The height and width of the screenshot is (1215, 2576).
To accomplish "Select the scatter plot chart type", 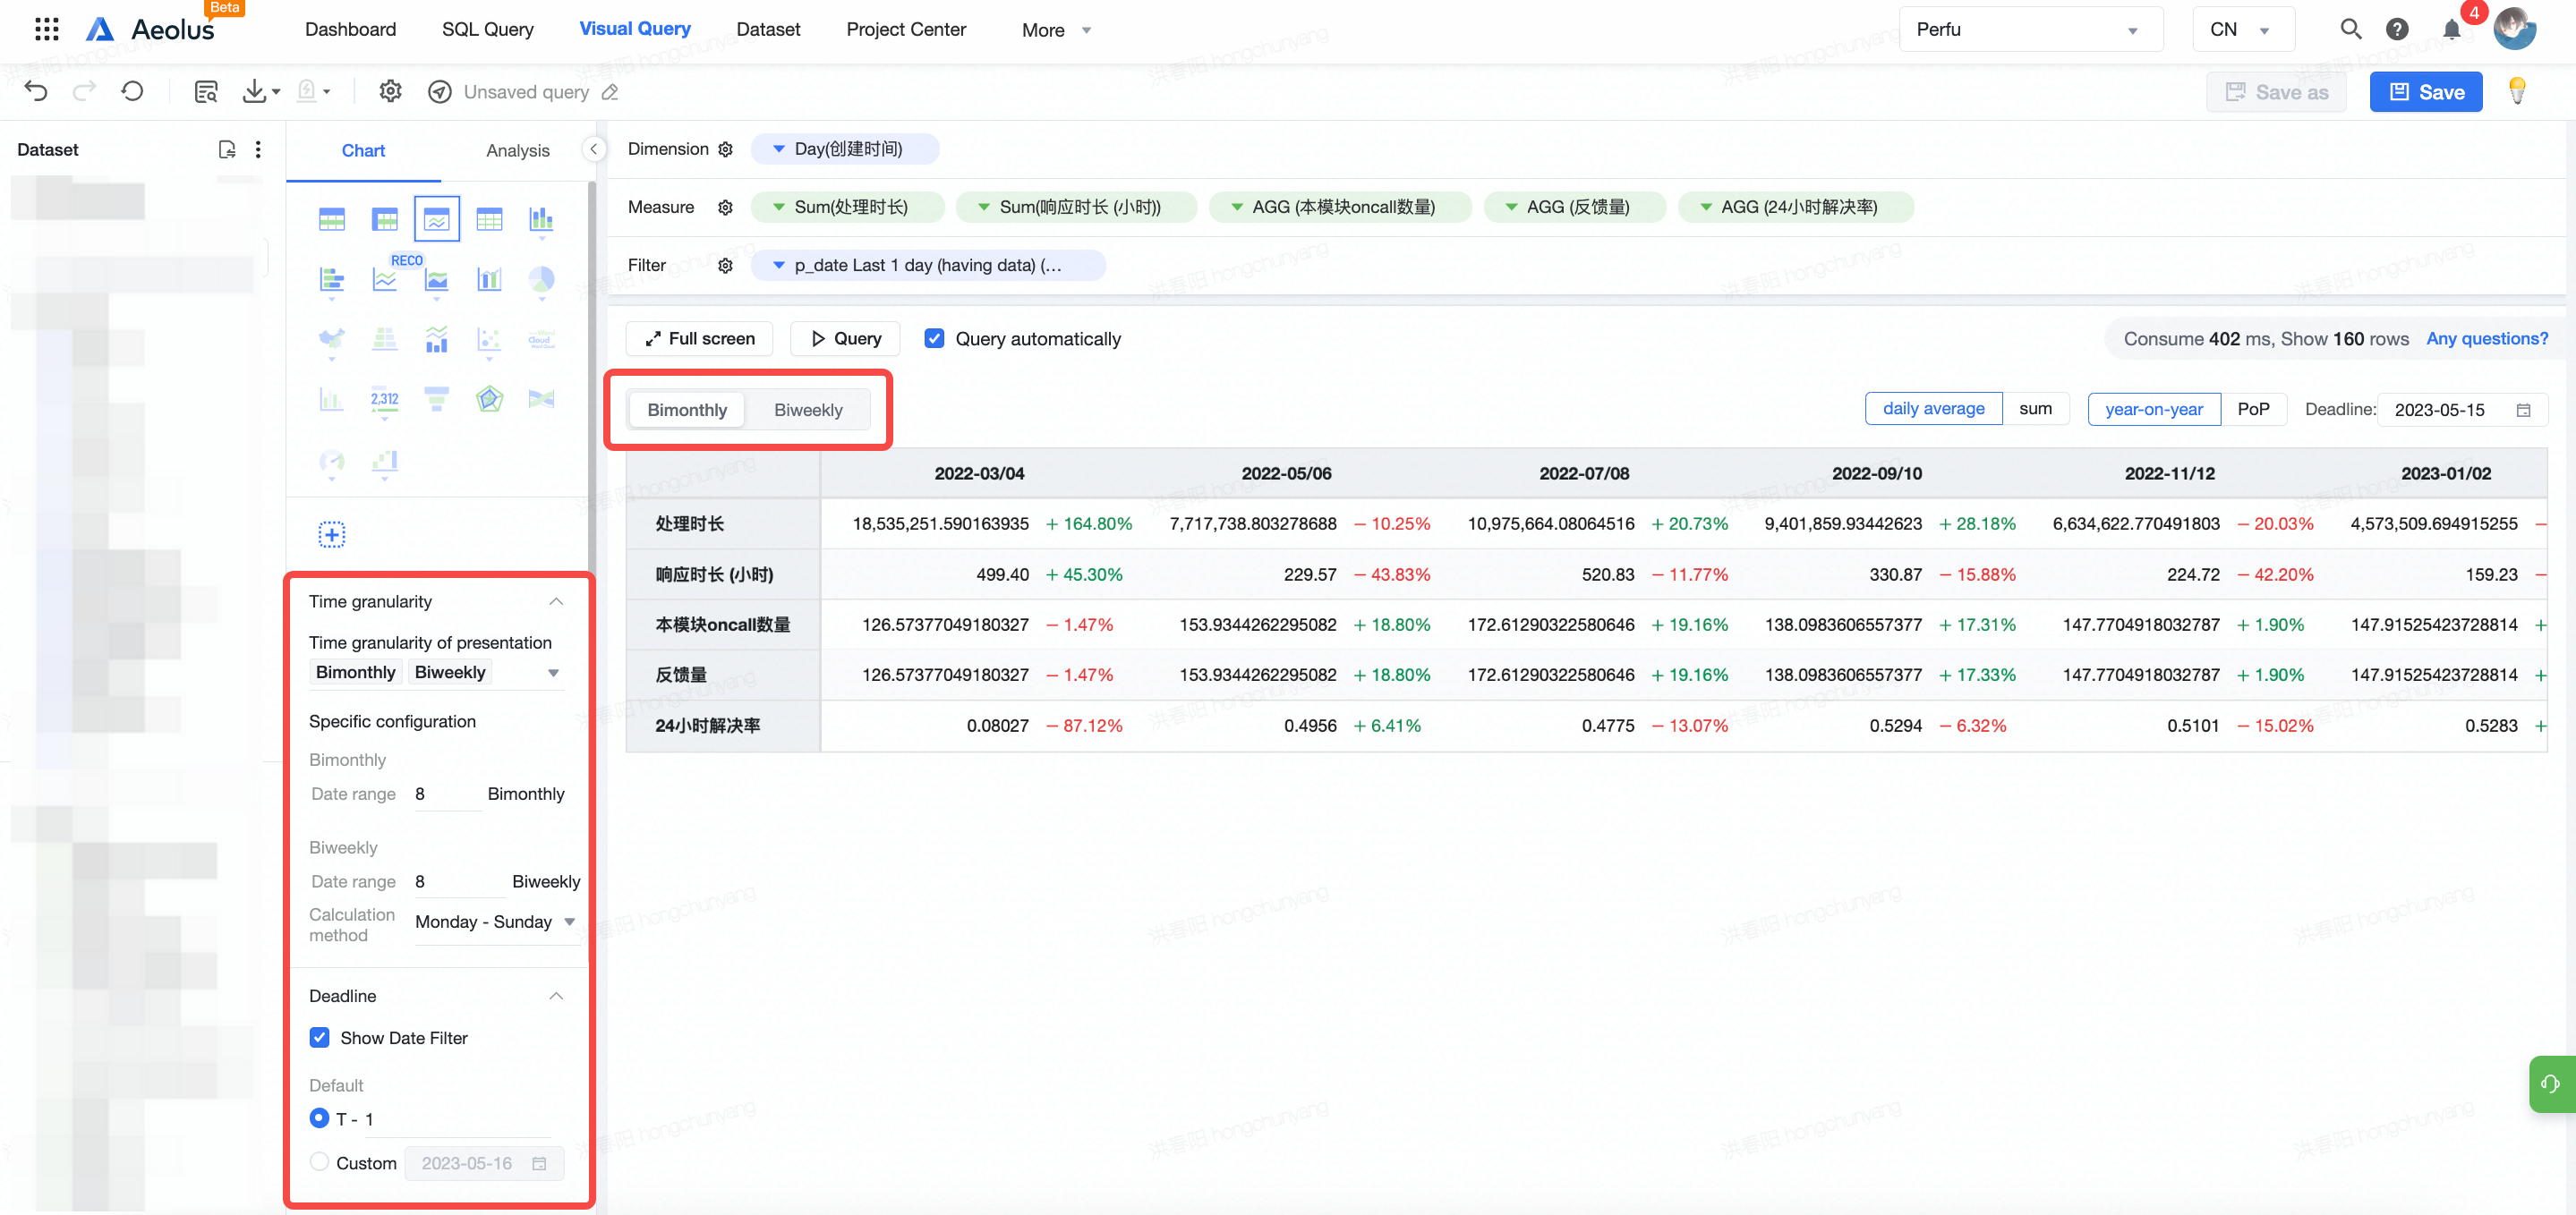I will point(489,339).
